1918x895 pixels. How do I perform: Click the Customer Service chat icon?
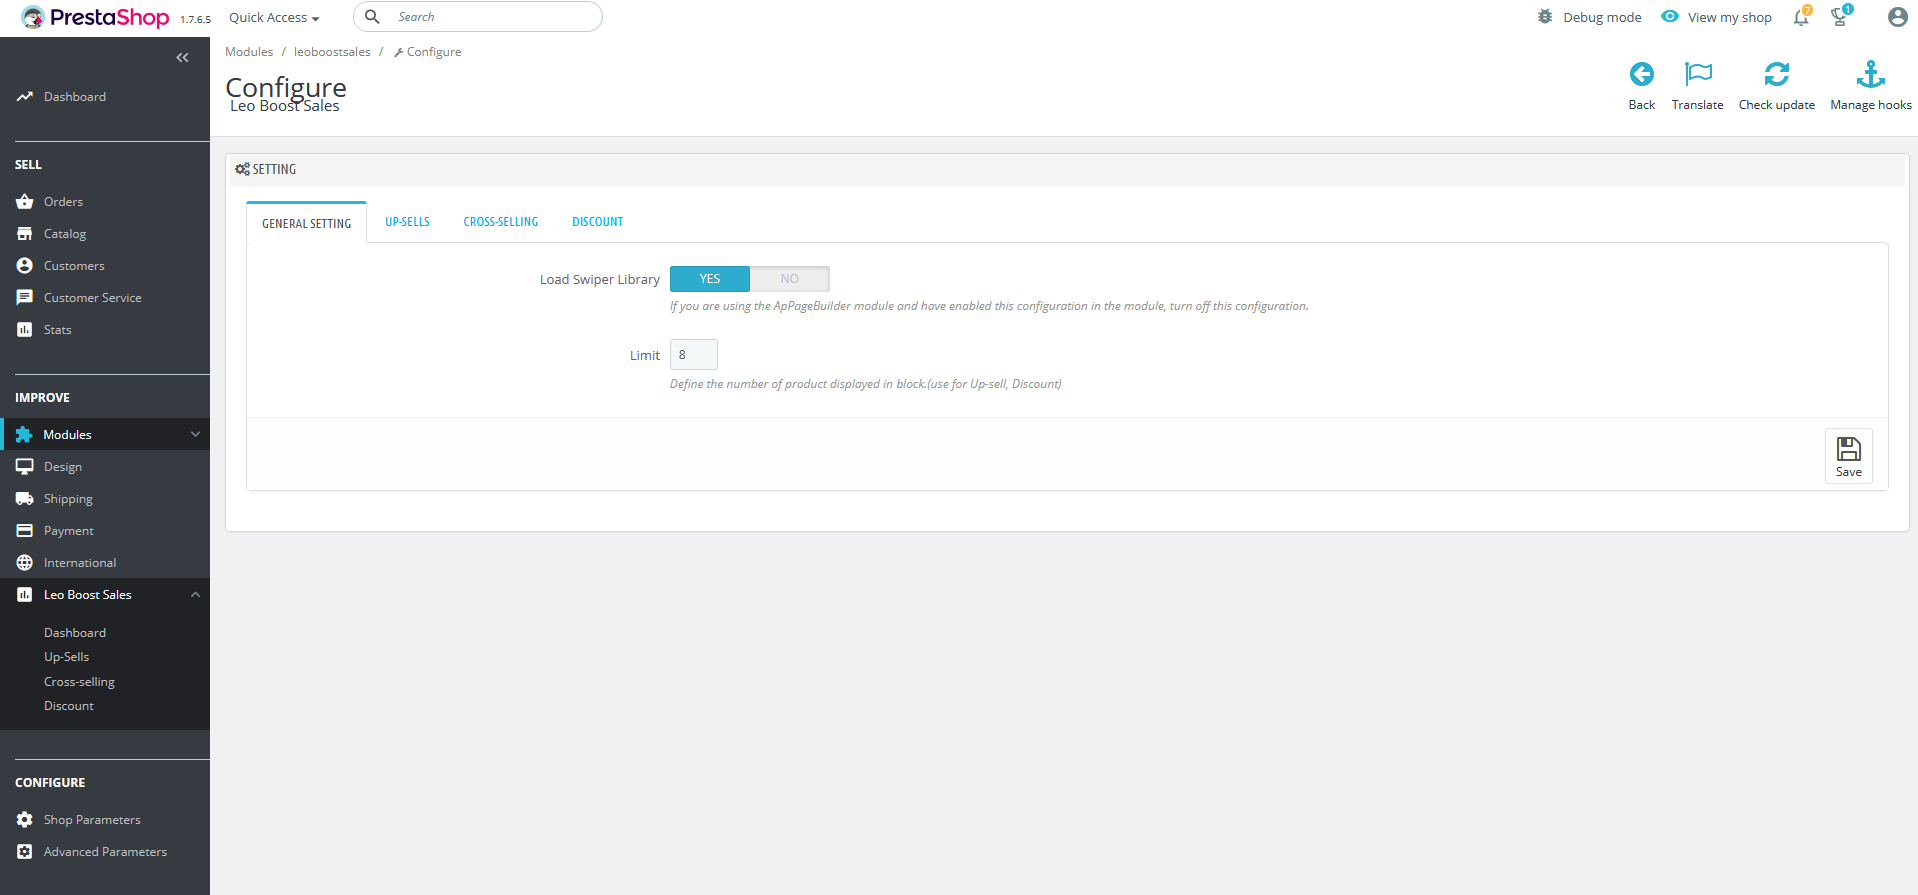tap(25, 298)
